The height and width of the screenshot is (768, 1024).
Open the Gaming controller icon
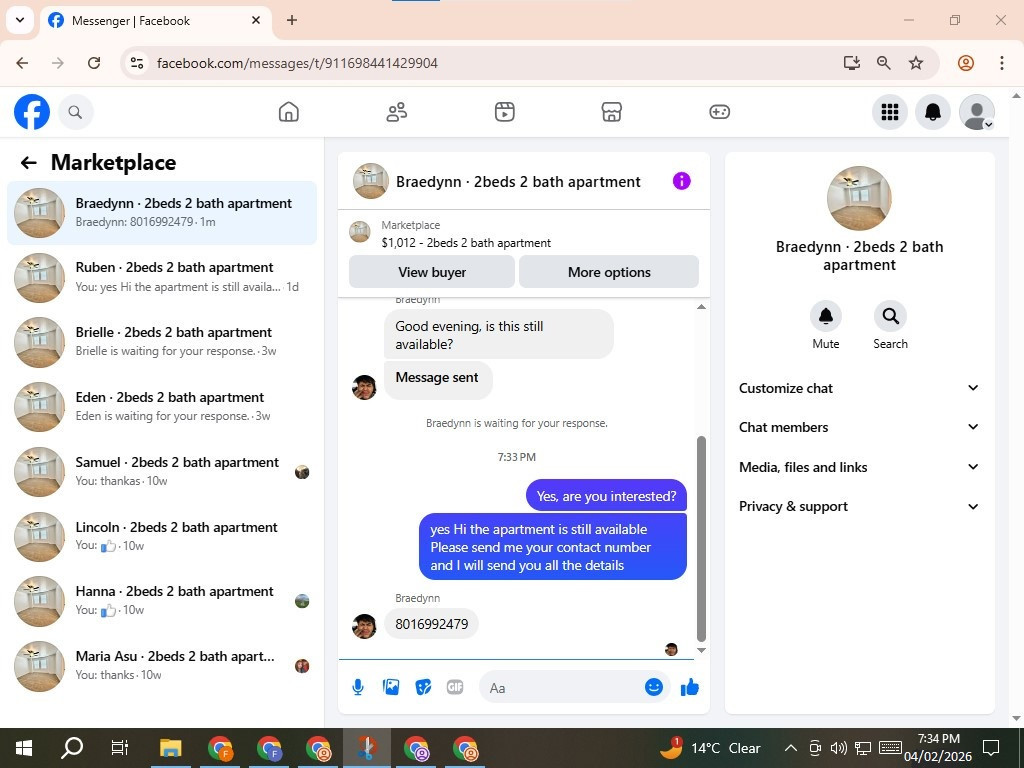(719, 112)
